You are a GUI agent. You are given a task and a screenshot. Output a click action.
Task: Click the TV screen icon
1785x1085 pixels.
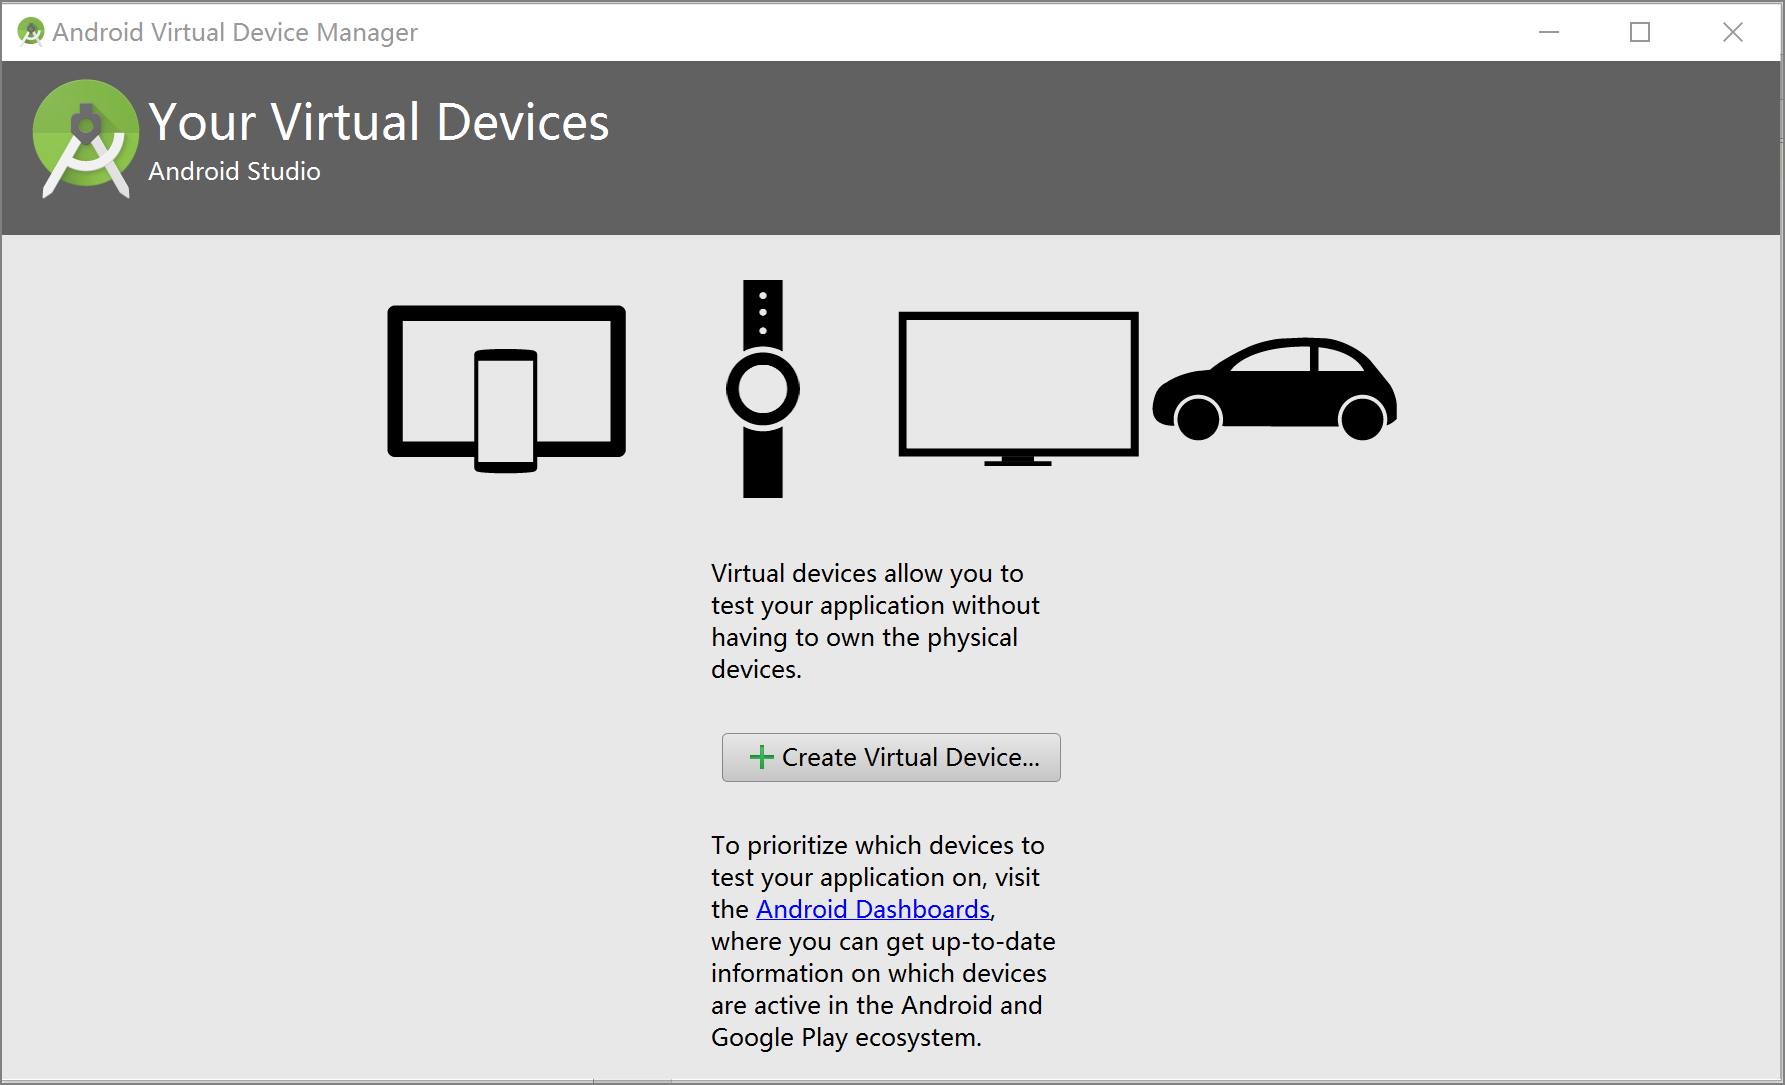click(1018, 389)
